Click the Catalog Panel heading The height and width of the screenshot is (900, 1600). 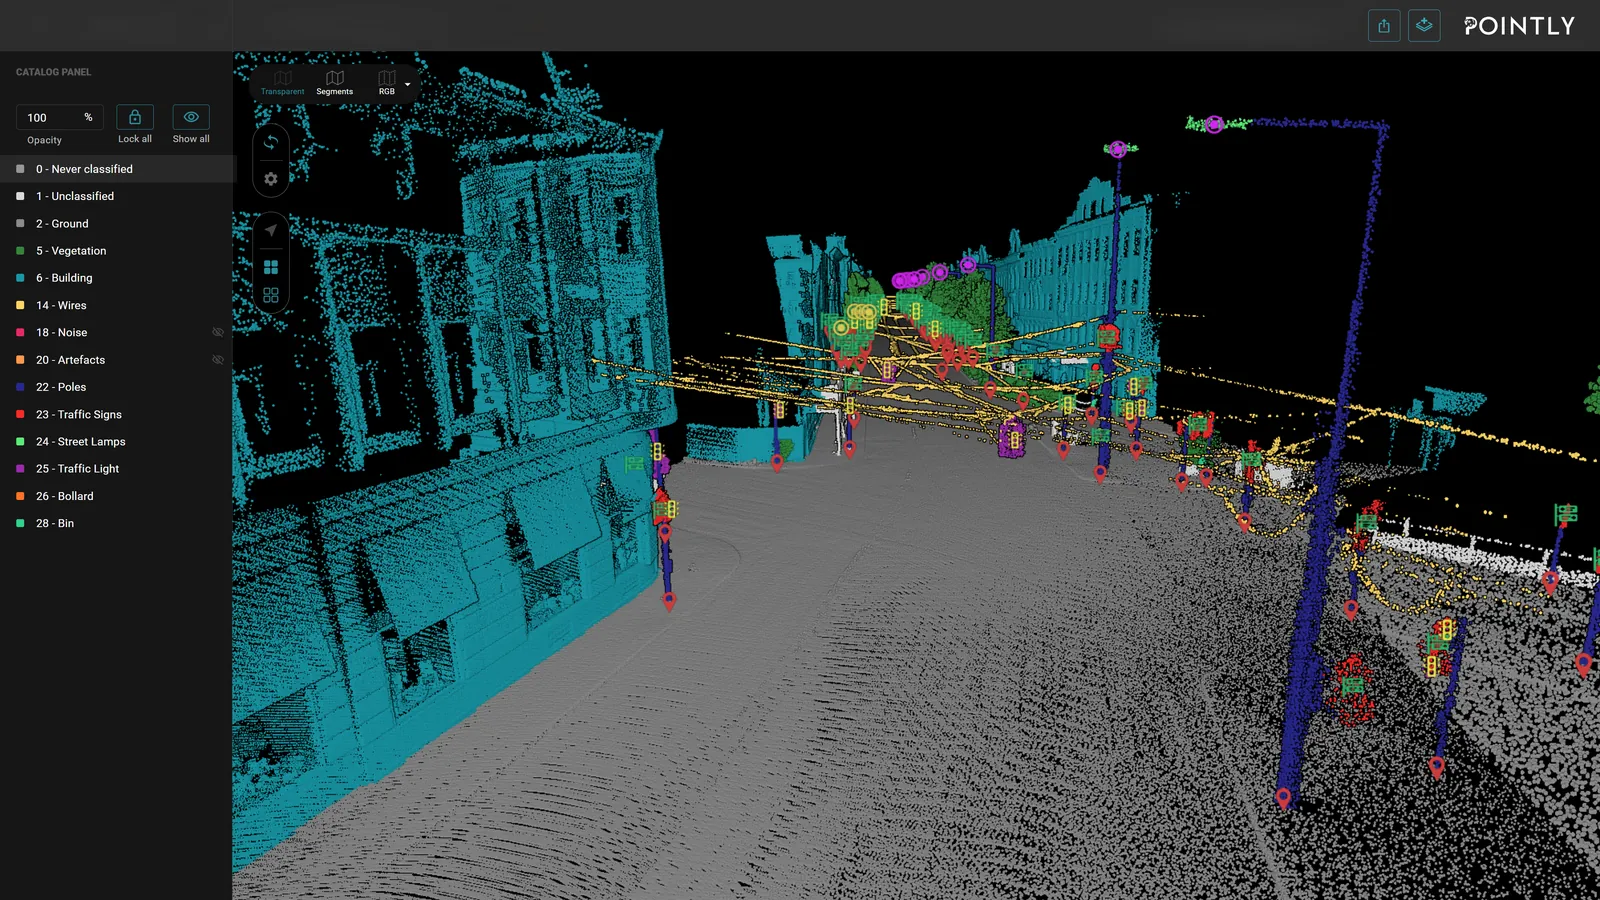click(53, 72)
